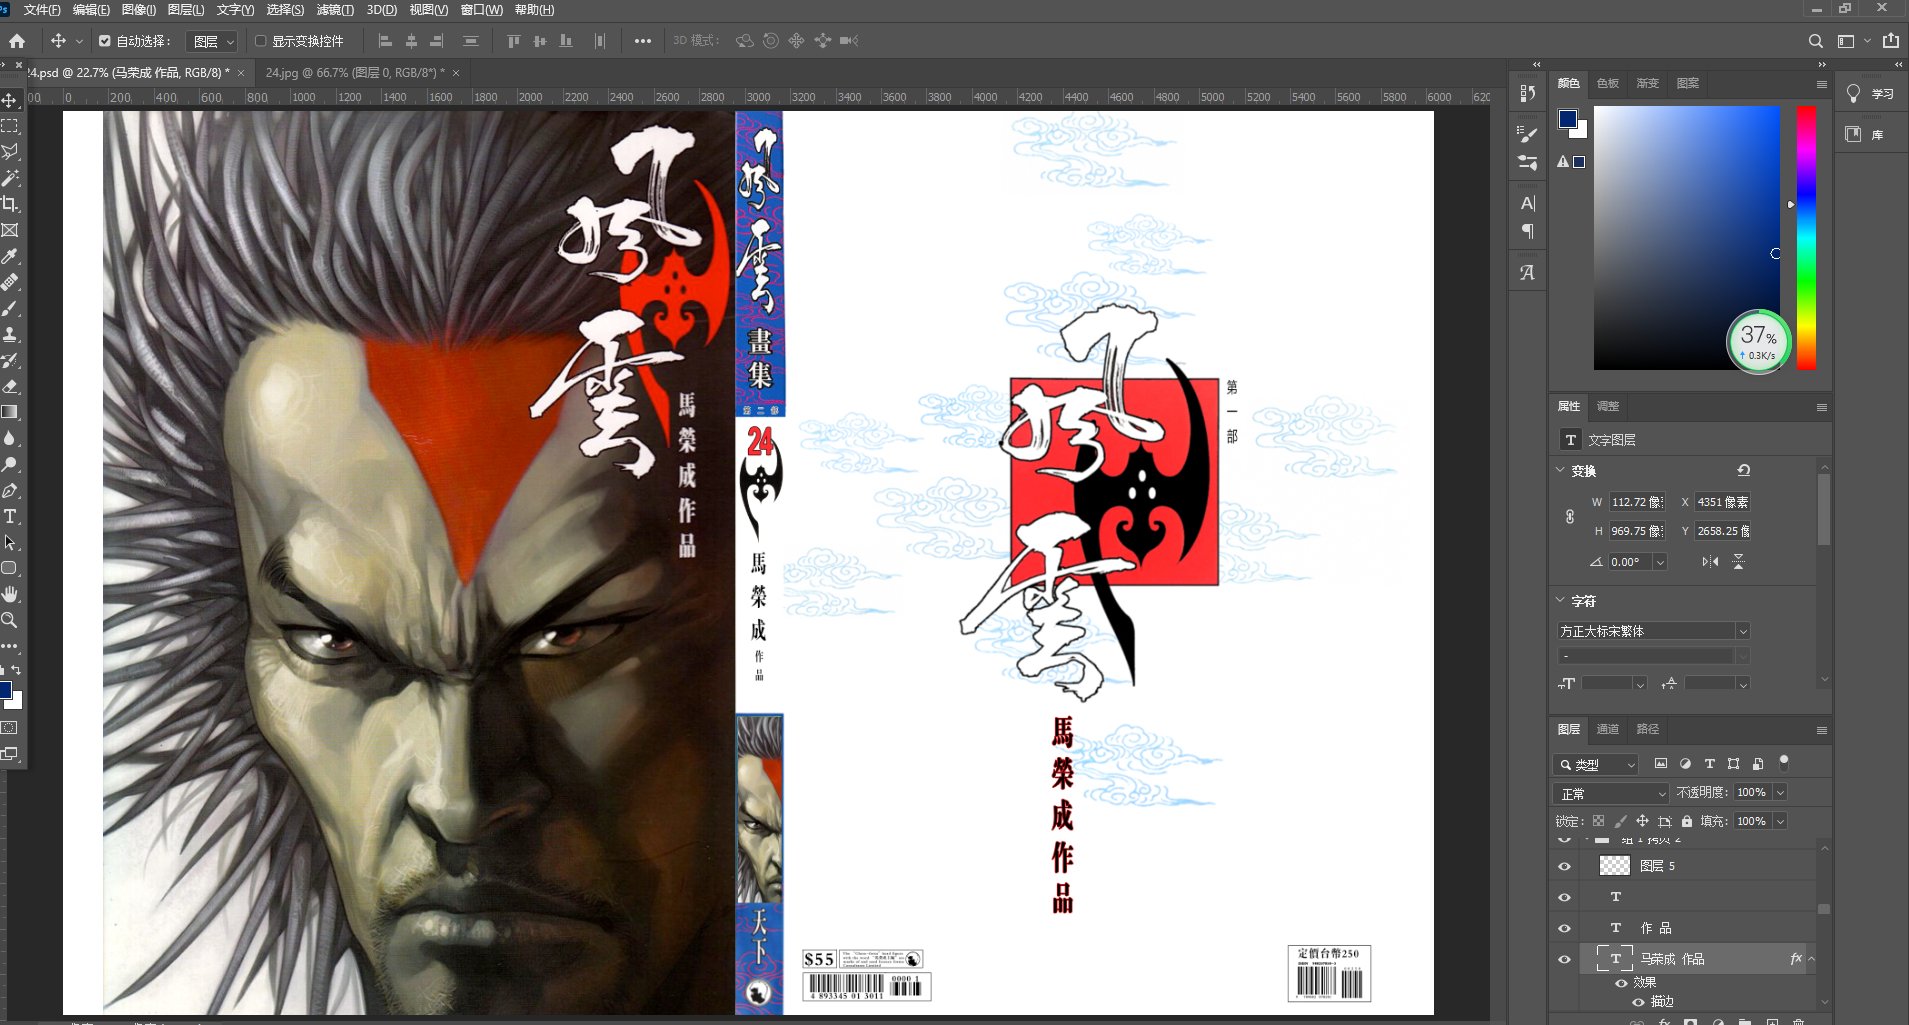Select the Pen tool
The width and height of the screenshot is (1909, 1025).
click(x=10, y=490)
